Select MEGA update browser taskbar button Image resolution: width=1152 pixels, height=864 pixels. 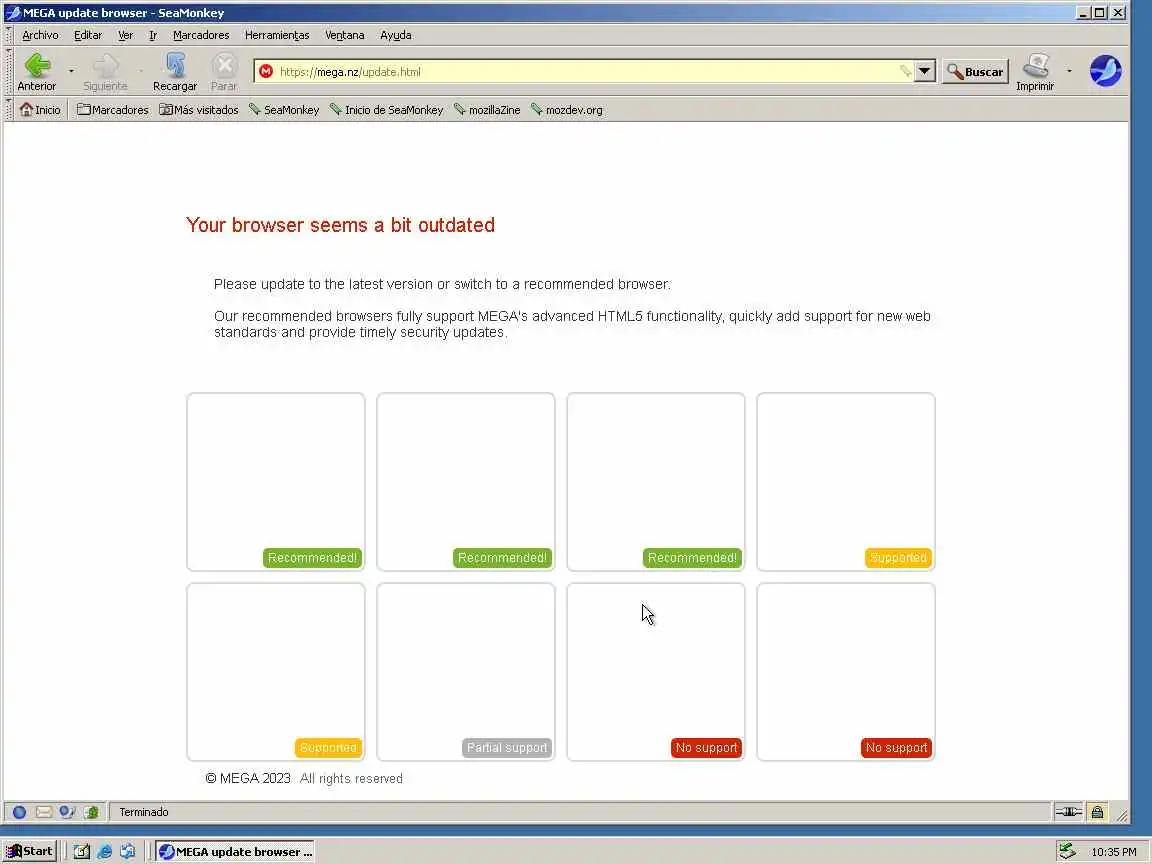pyautogui.click(x=235, y=852)
